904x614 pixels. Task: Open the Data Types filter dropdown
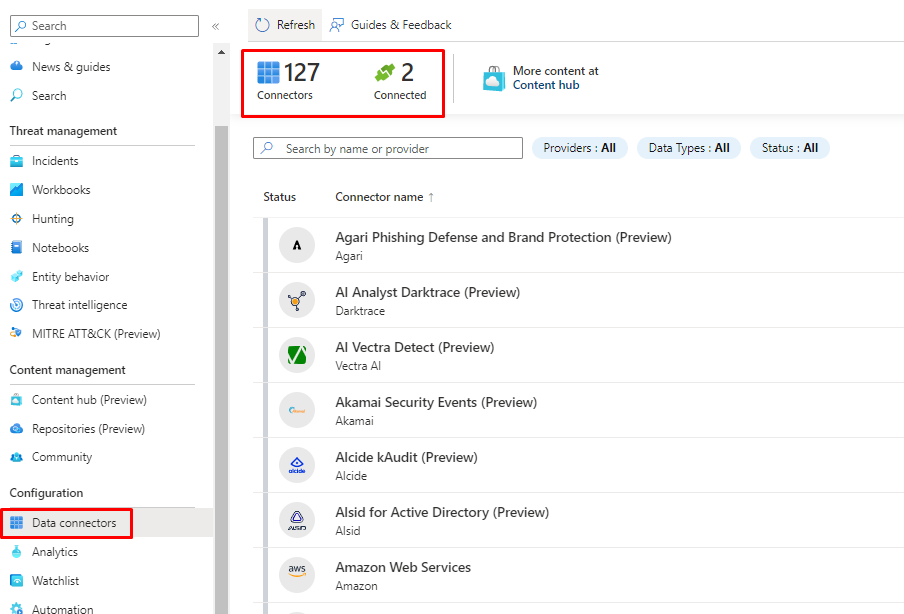pos(689,148)
